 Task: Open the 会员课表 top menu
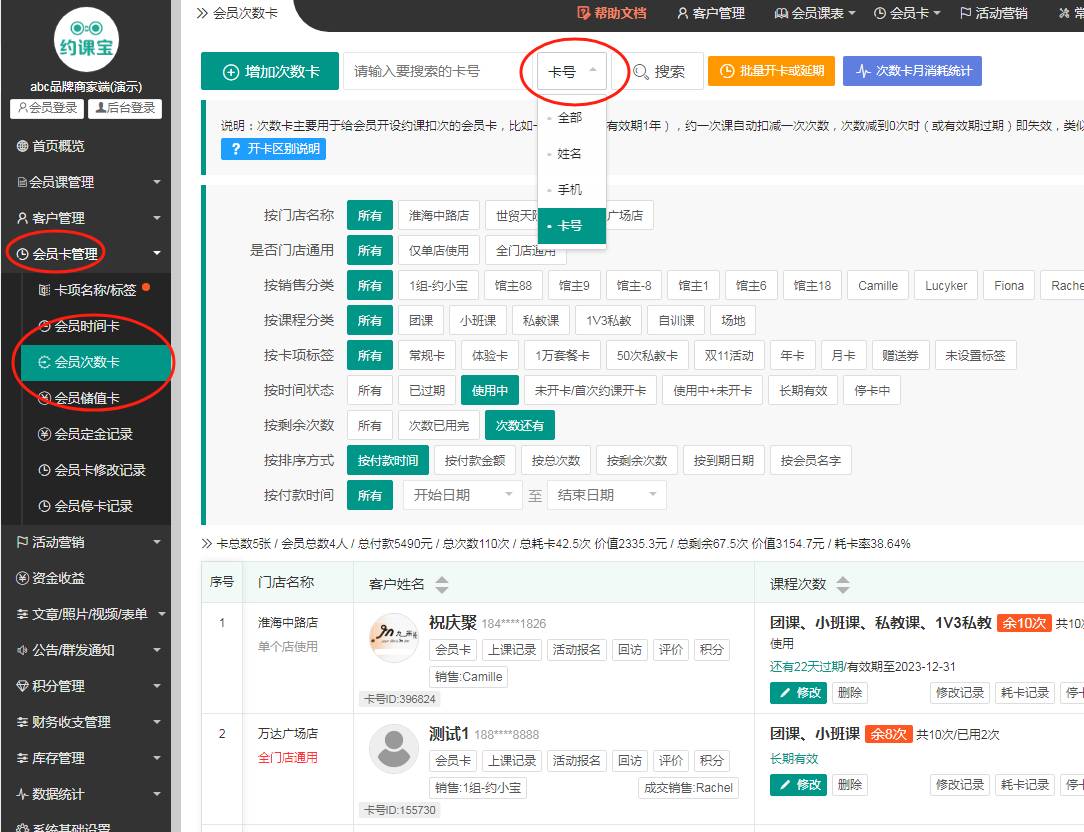[815, 13]
